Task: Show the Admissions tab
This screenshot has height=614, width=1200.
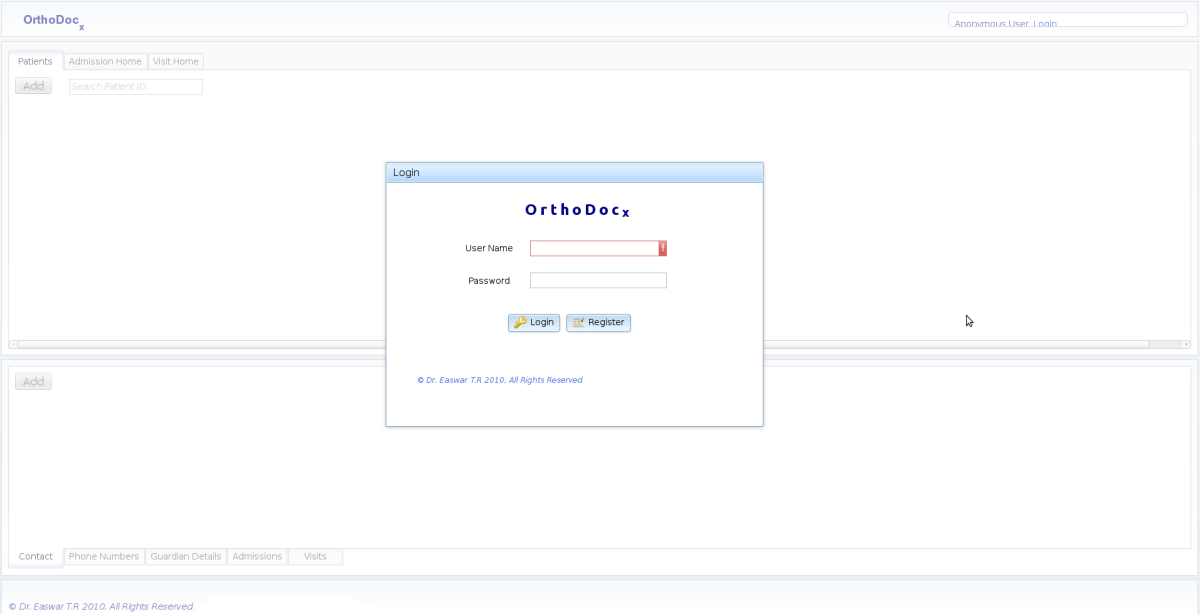Action: 257,557
